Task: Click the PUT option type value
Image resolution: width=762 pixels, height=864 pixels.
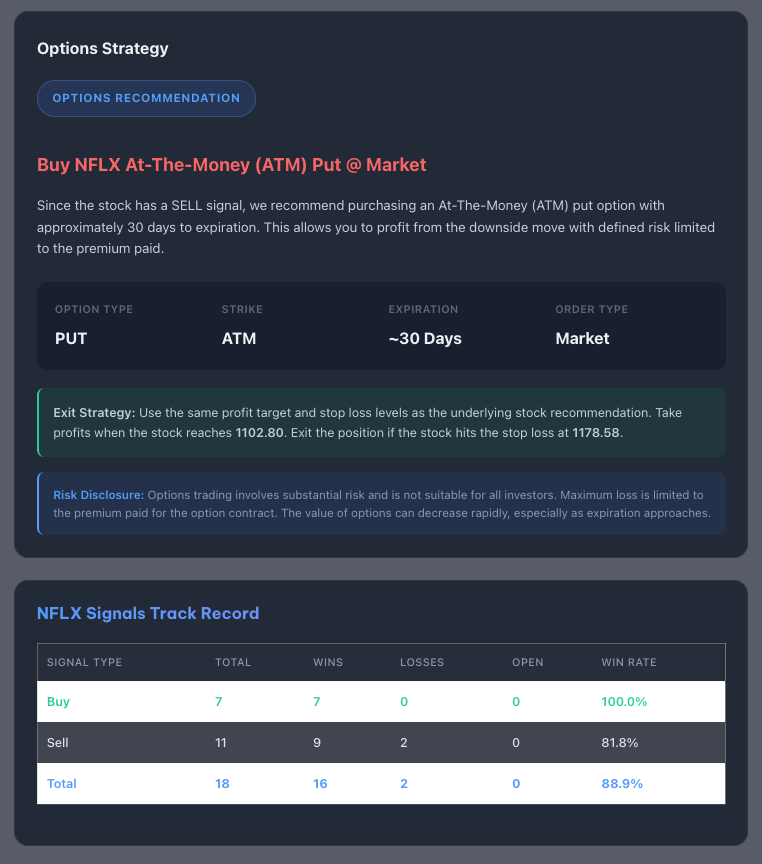Action: click(71, 338)
